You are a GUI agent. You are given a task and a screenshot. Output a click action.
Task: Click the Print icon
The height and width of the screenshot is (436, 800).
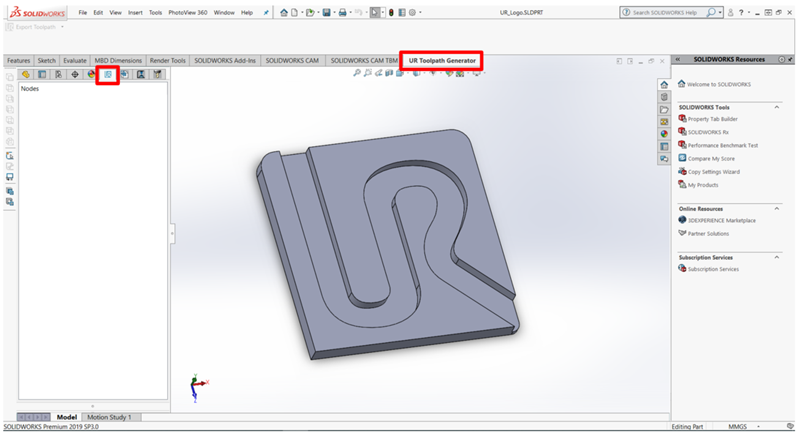click(343, 12)
